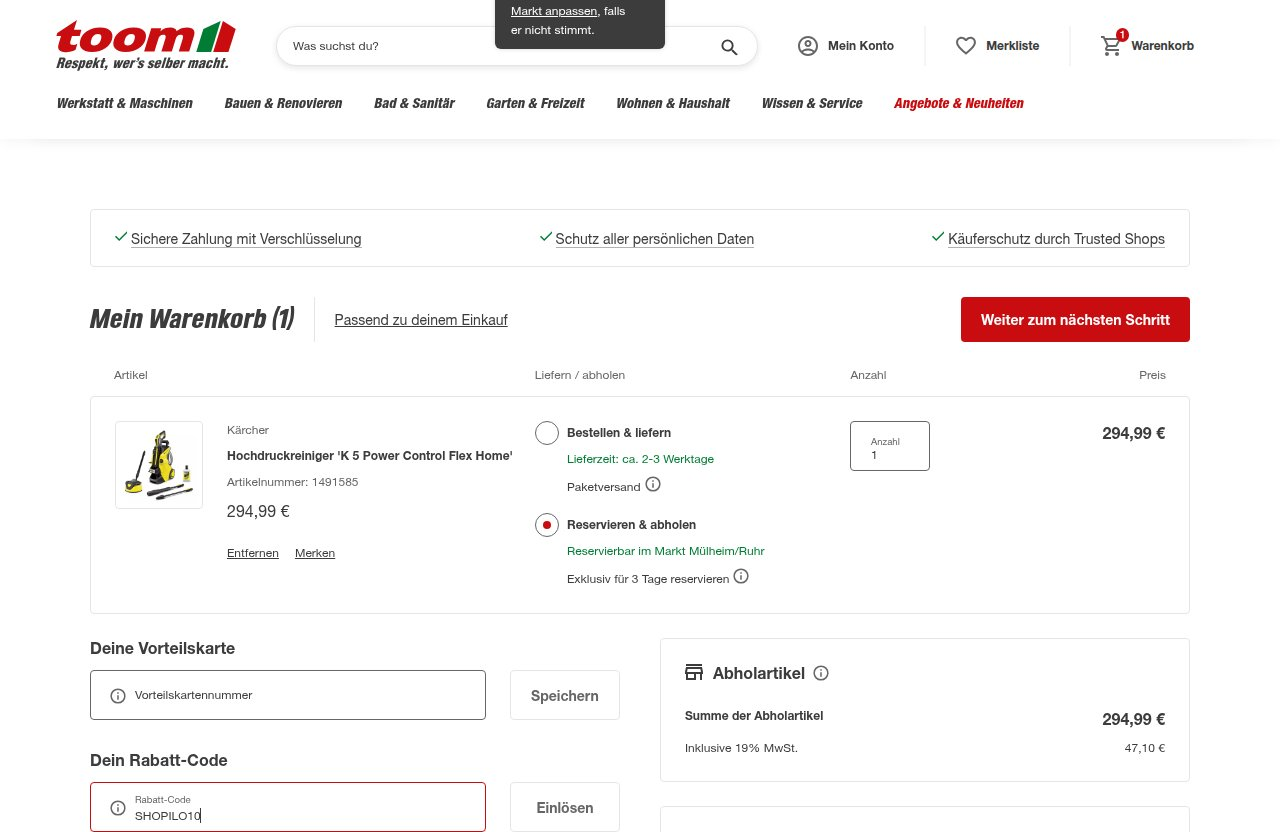
Task: Open the Warenkorb cart icon
Action: (x=1112, y=45)
